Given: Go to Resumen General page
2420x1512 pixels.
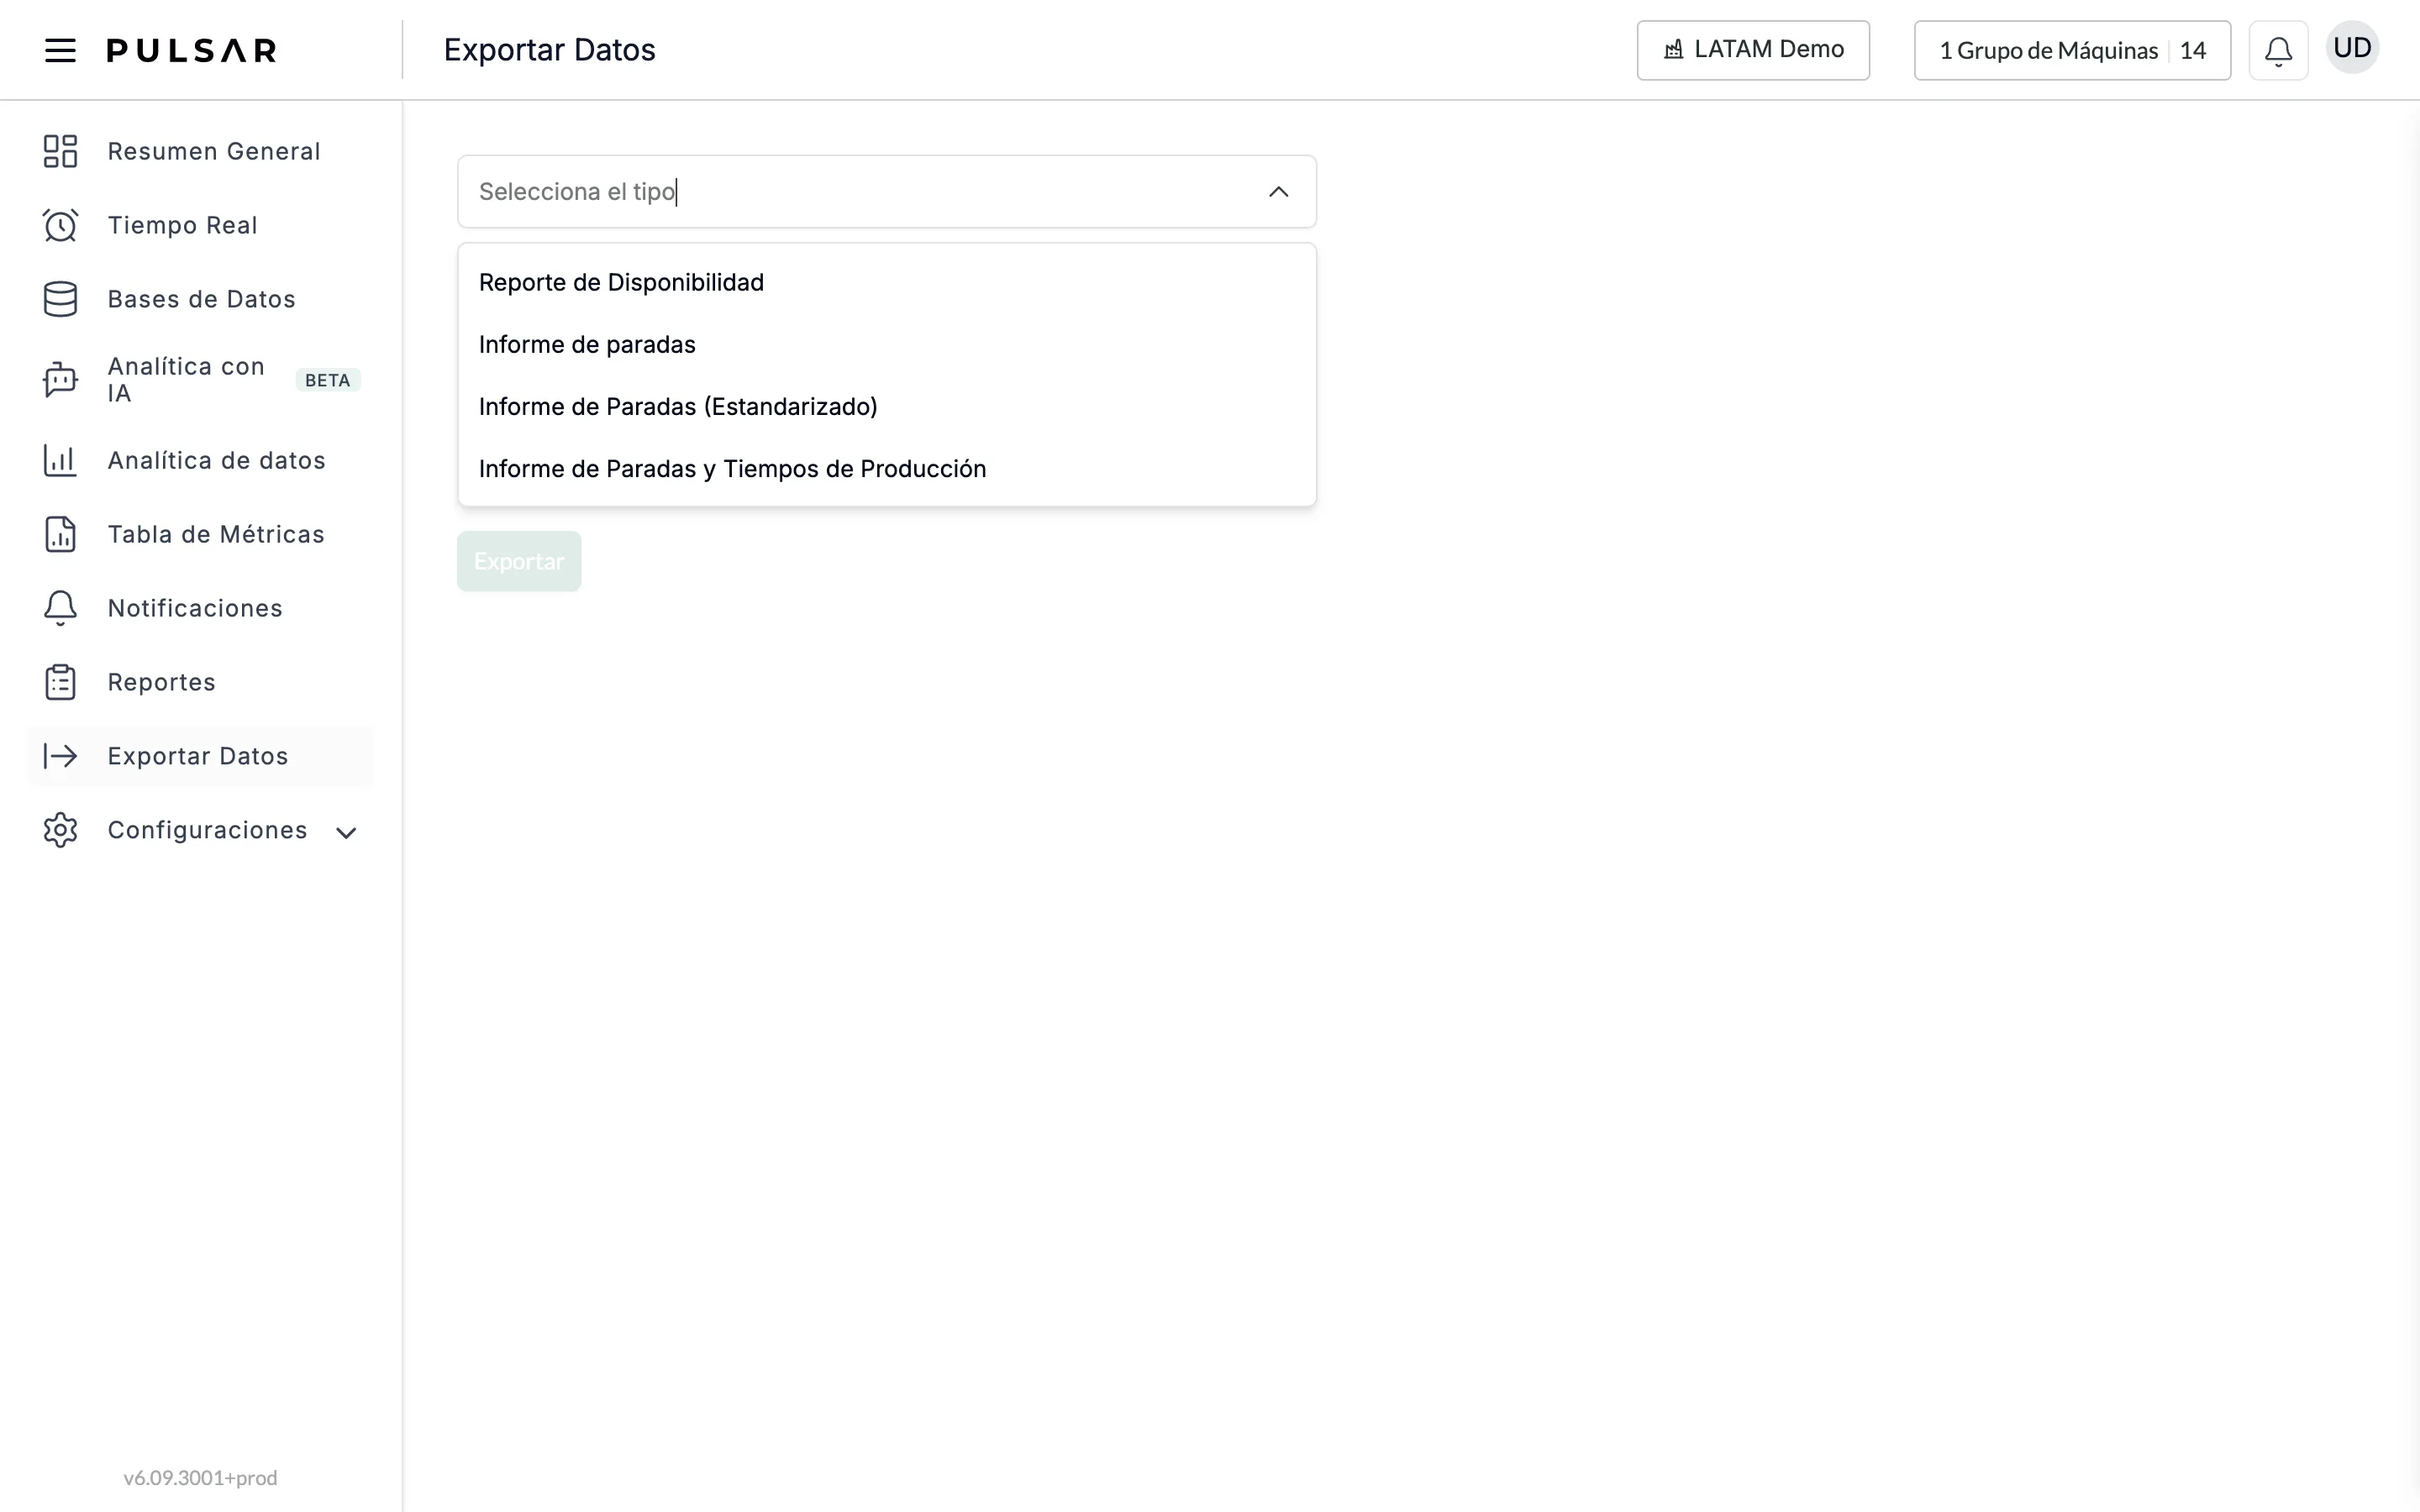Looking at the screenshot, I should point(214,151).
